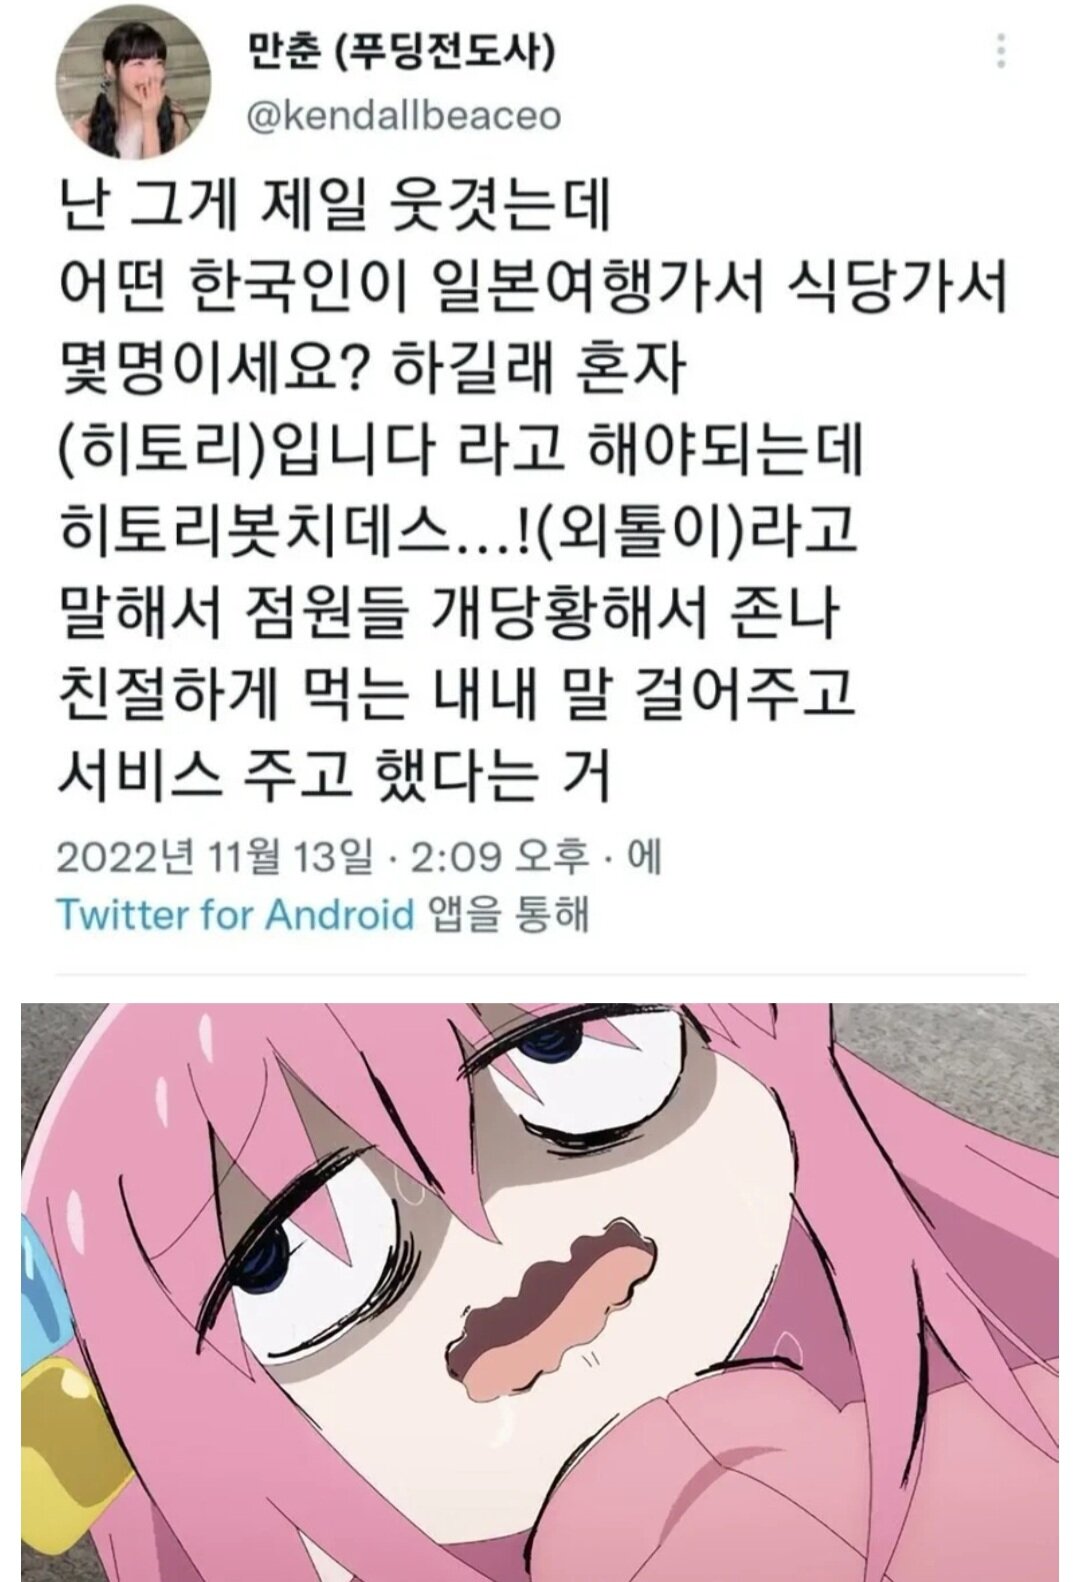Click the Twitter for Android source link
This screenshot has width=1080, height=1582.
click(x=235, y=913)
